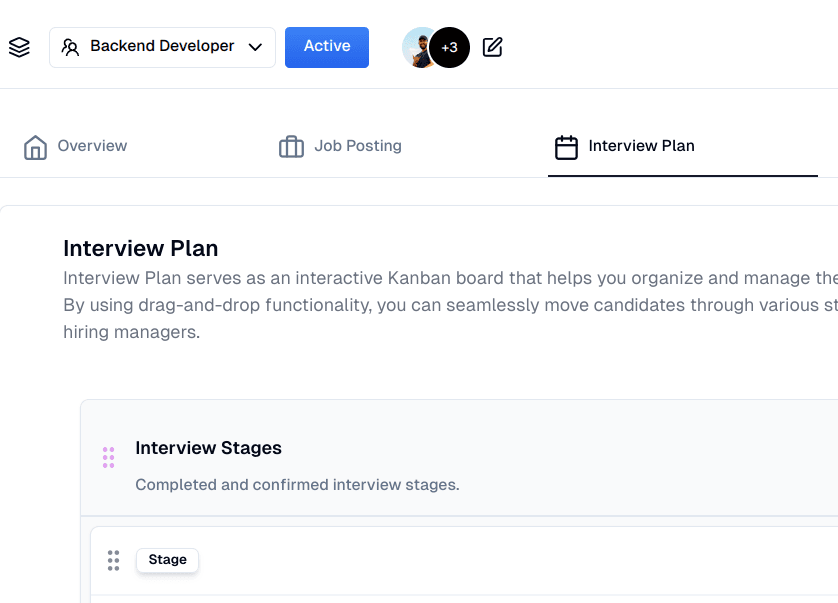
Task: Click the stacked layers logo icon
Action: tap(19, 47)
